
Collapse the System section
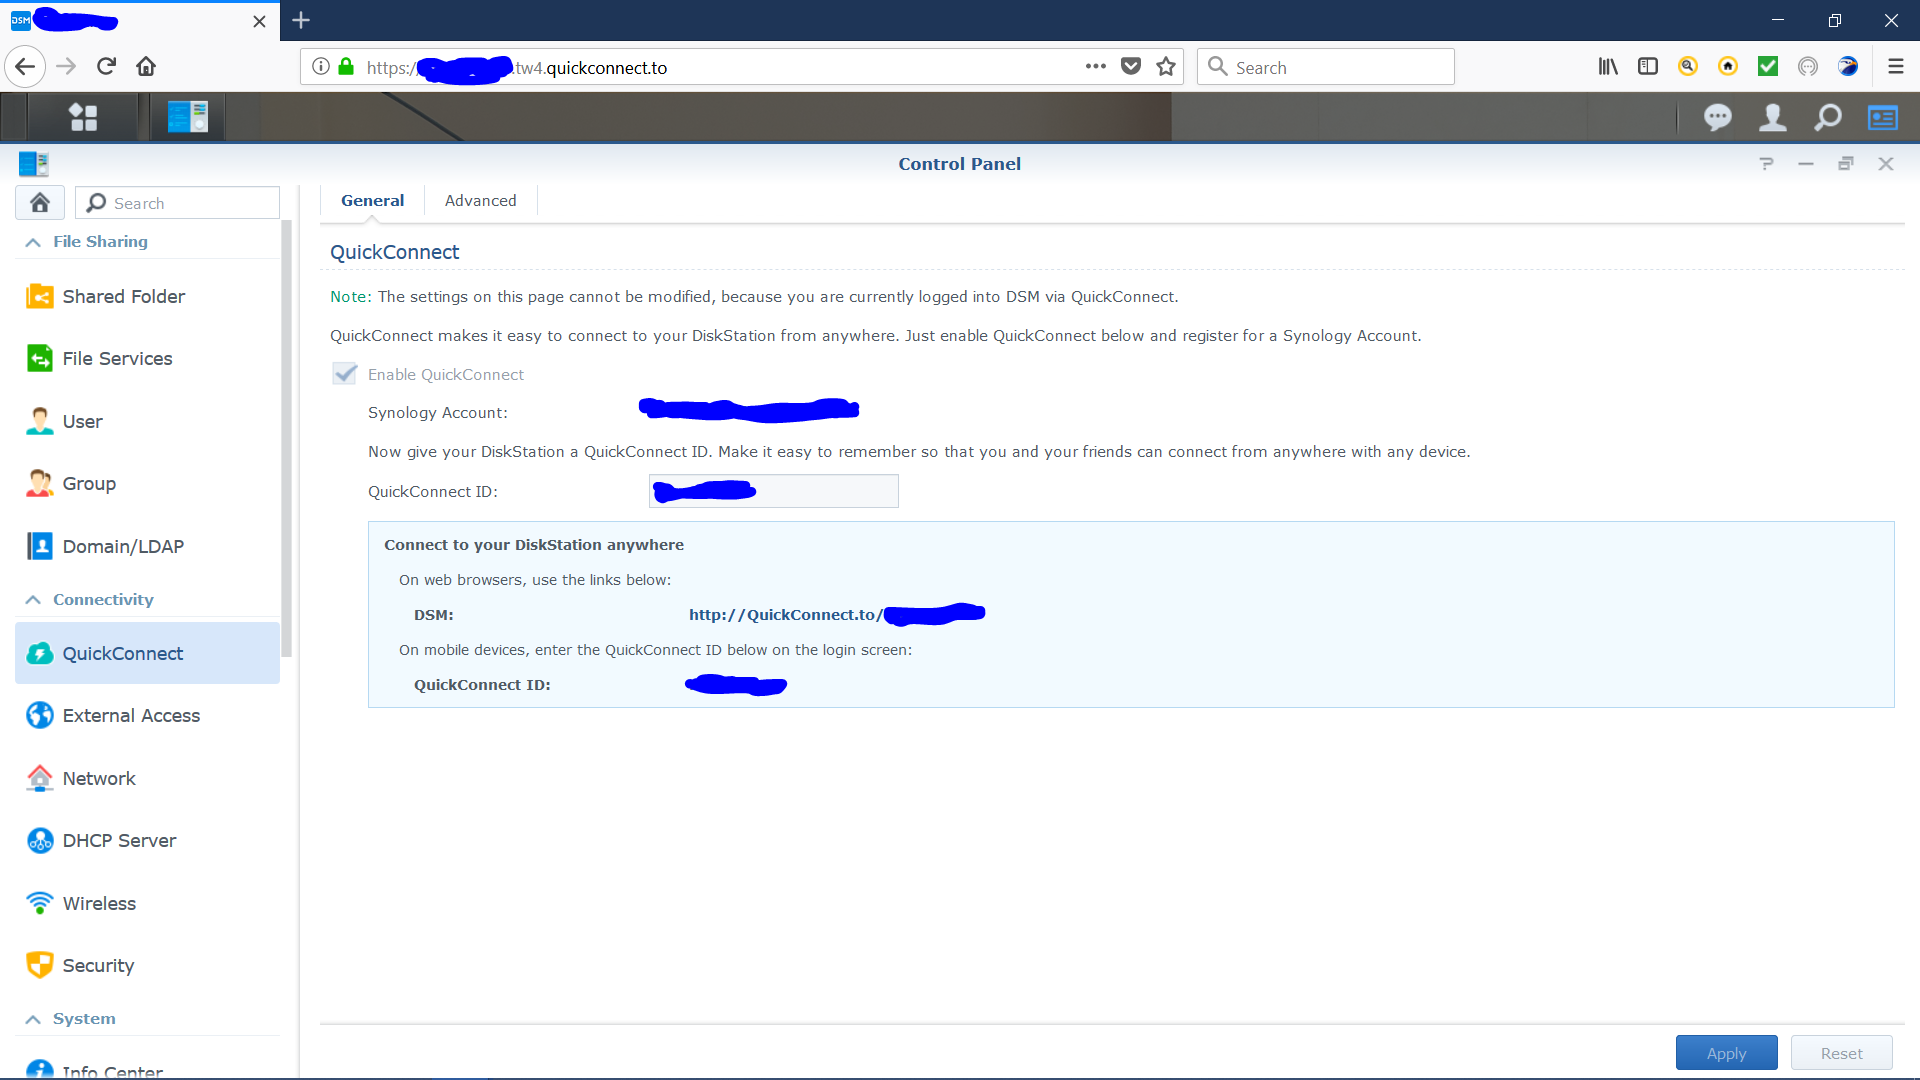pyautogui.click(x=33, y=1019)
